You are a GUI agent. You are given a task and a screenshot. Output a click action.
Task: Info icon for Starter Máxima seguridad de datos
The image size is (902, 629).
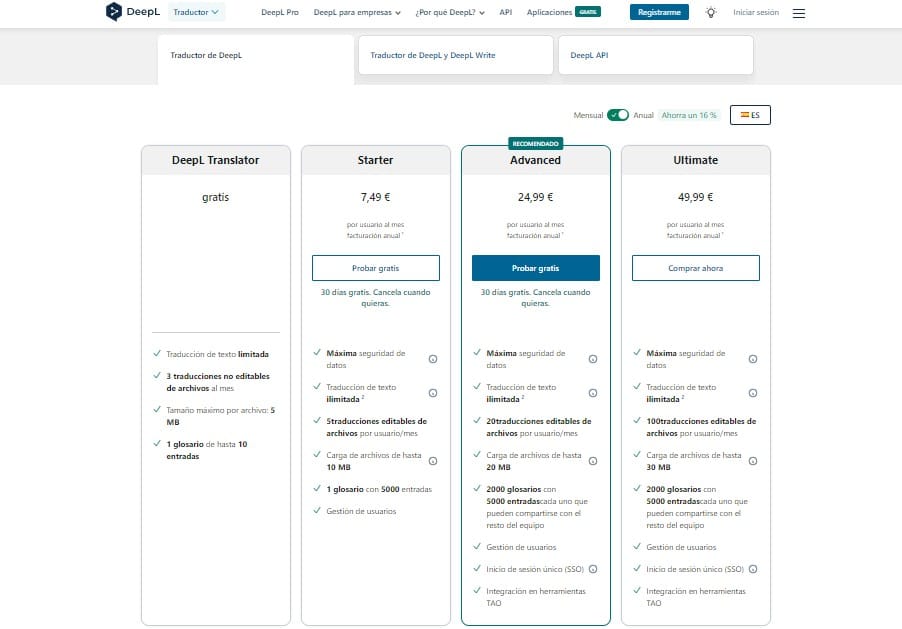click(433, 359)
